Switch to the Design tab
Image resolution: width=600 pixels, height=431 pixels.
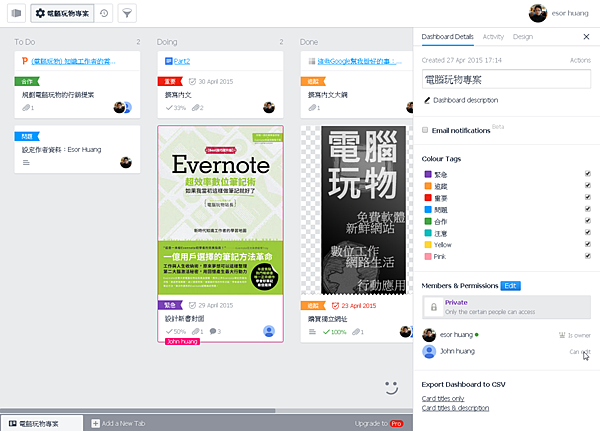click(523, 37)
